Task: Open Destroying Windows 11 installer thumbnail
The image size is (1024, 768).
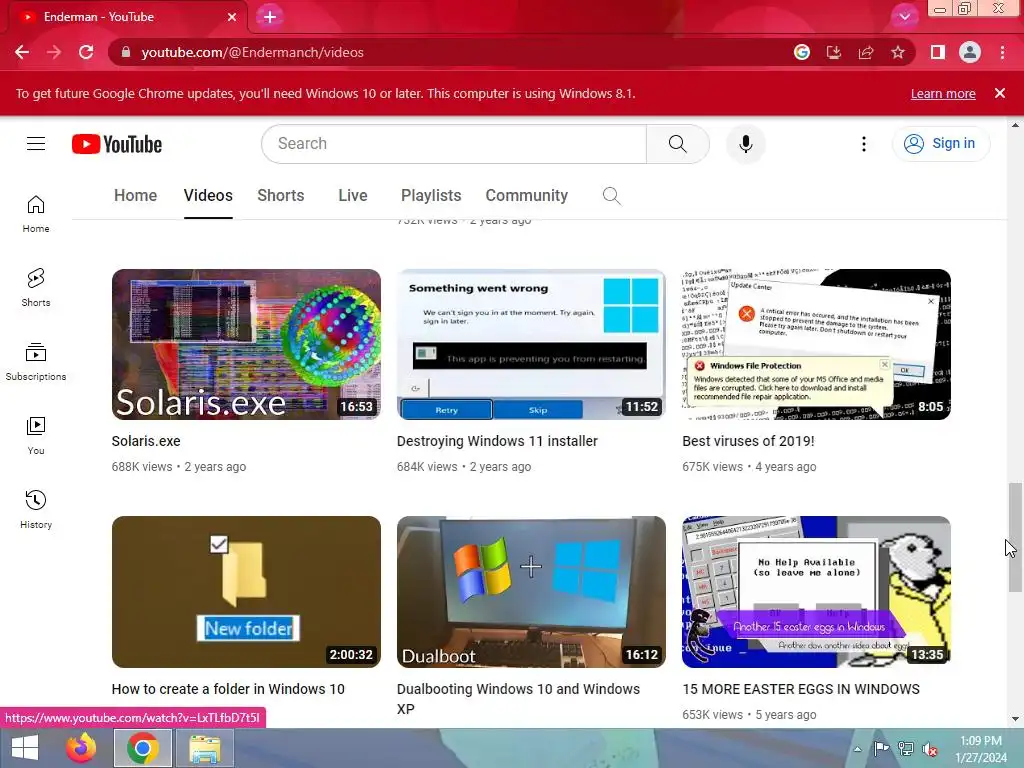Action: tap(531, 344)
